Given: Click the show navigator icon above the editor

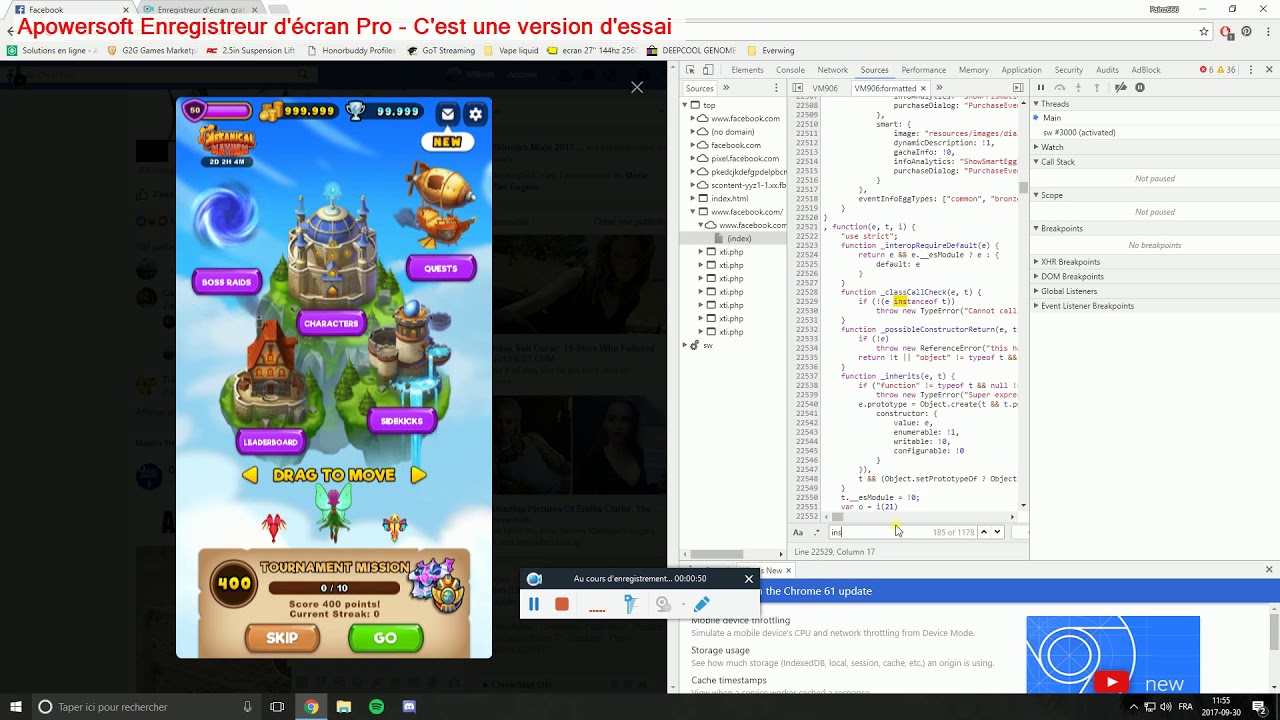Looking at the screenshot, I should pyautogui.click(x=798, y=88).
